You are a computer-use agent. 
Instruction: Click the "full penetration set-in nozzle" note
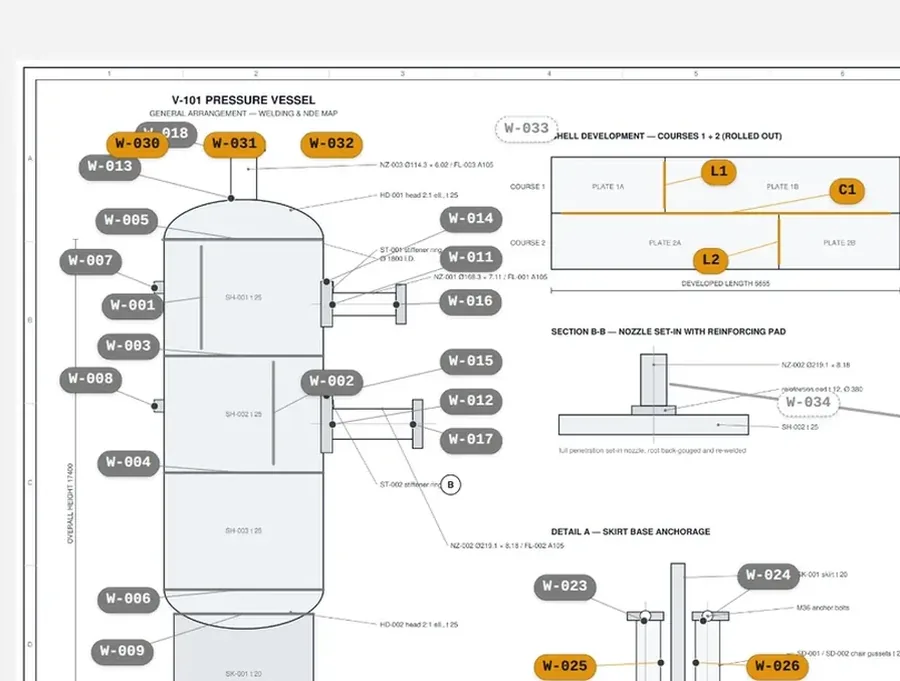point(652,451)
